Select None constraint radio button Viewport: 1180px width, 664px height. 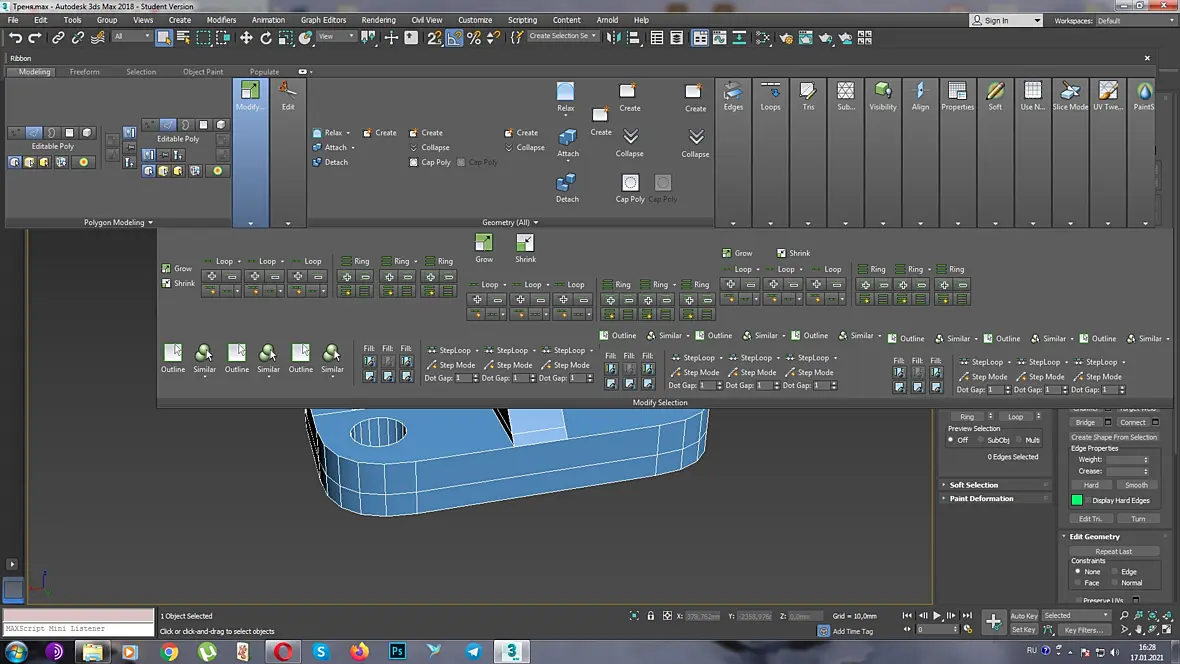[x=1078, y=571]
